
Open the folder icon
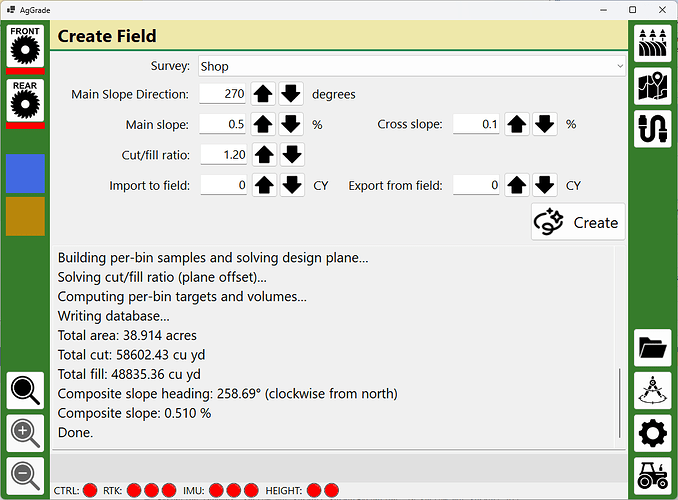[x=652, y=347]
